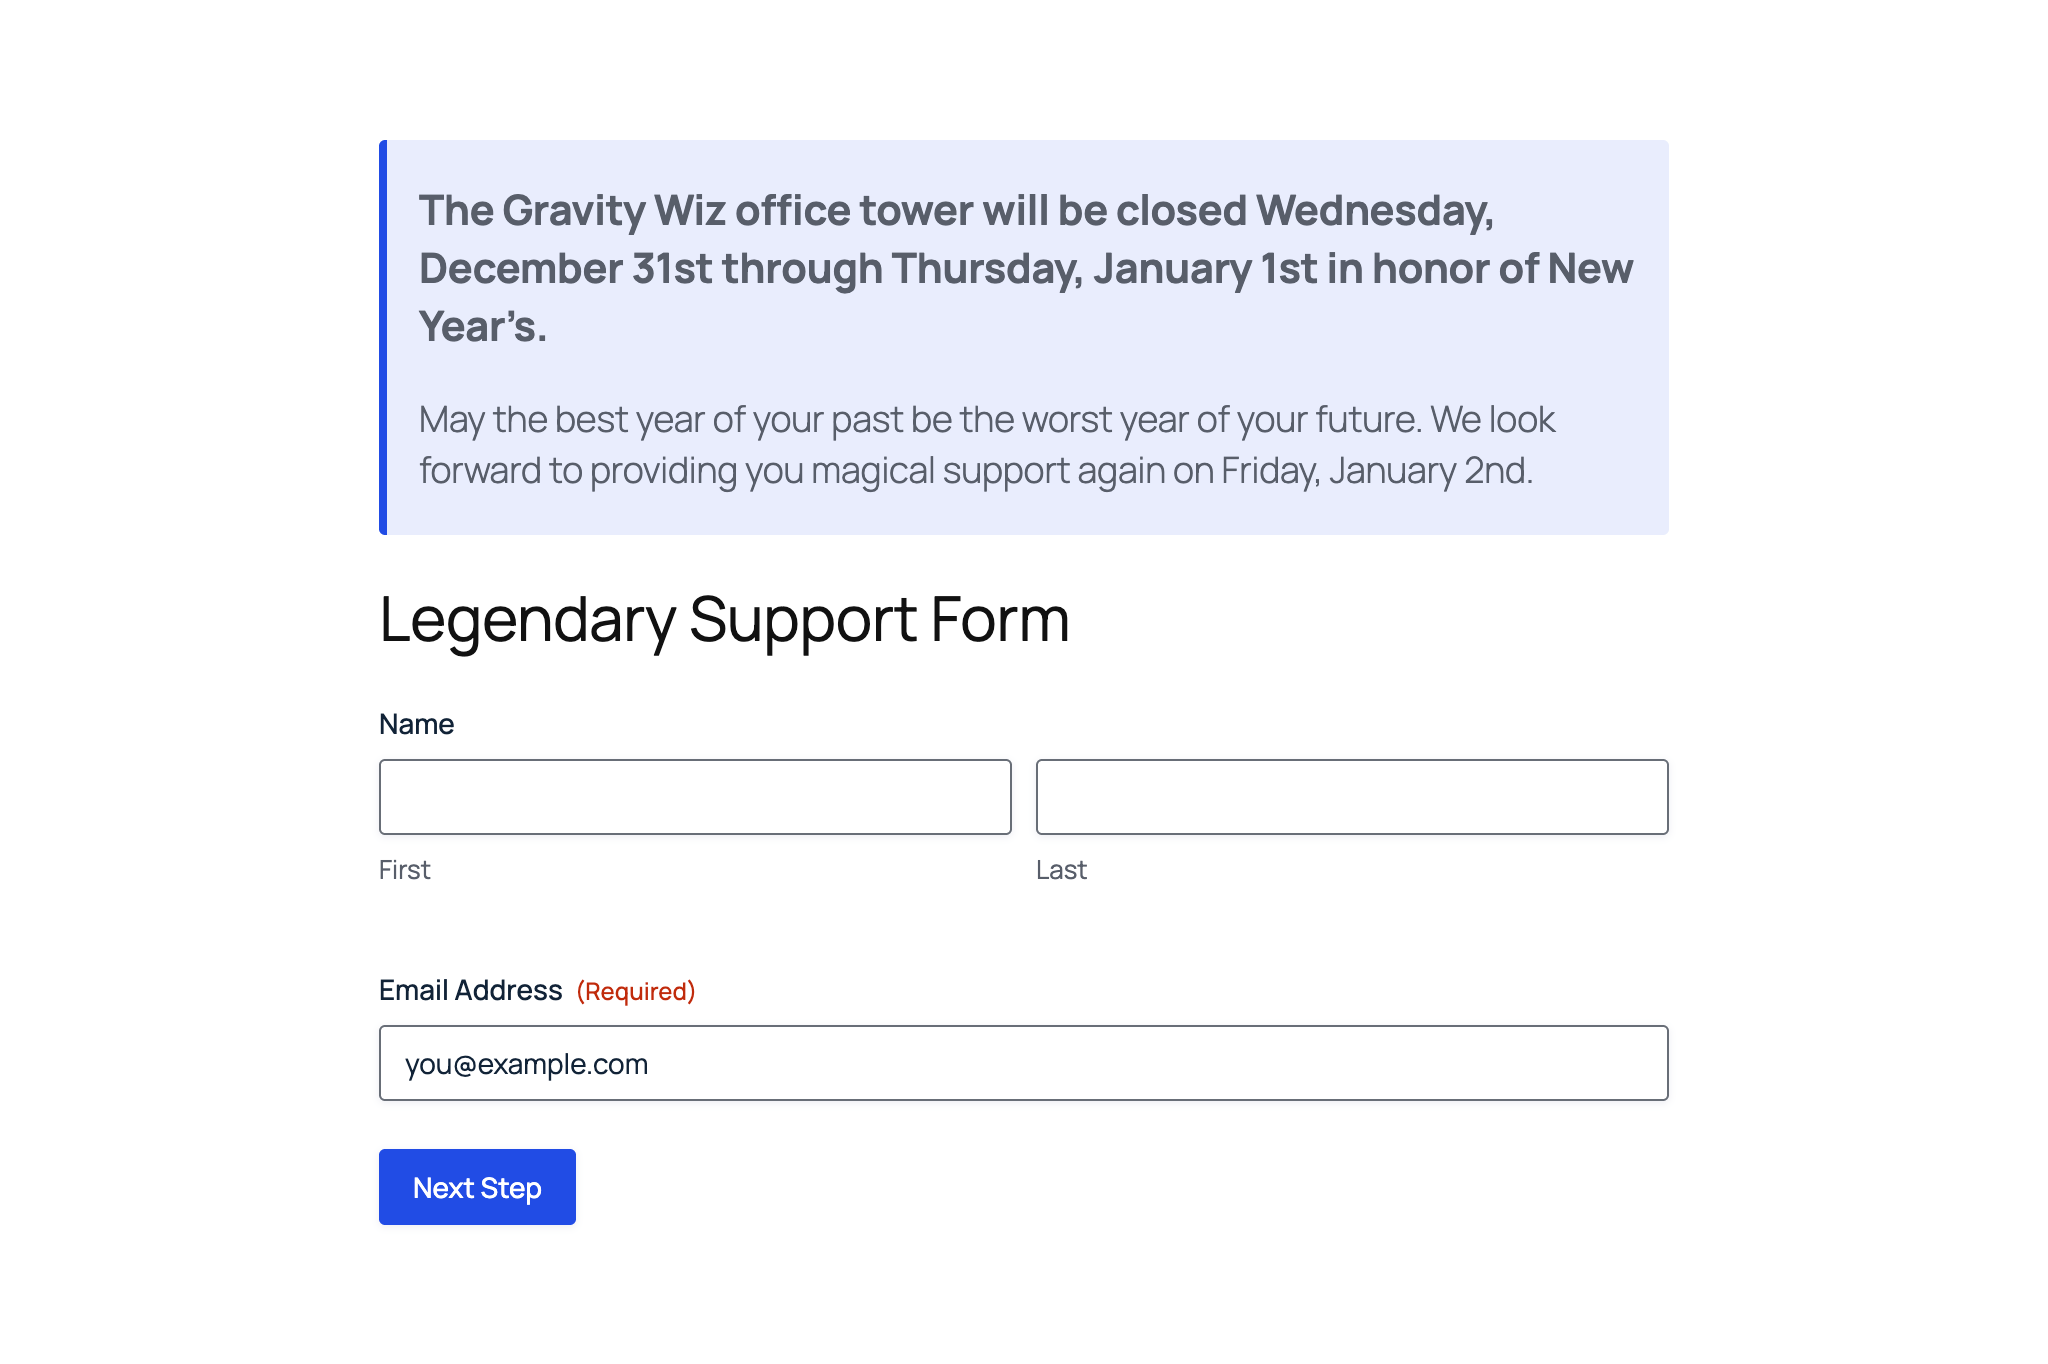Click the First name input field
2048x1364 pixels.
pos(695,797)
